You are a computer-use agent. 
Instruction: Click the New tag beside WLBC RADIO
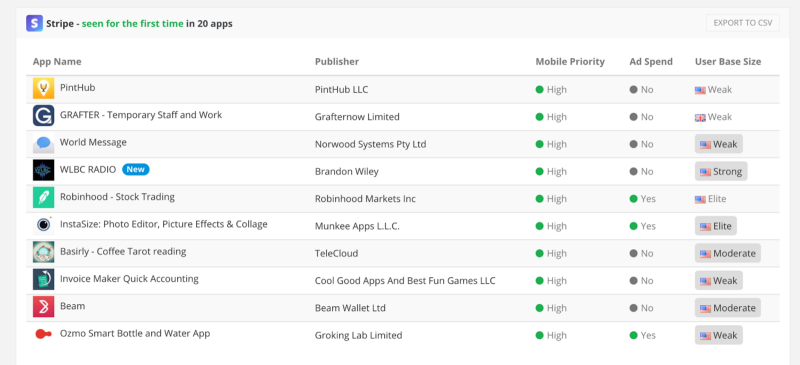[136, 169]
